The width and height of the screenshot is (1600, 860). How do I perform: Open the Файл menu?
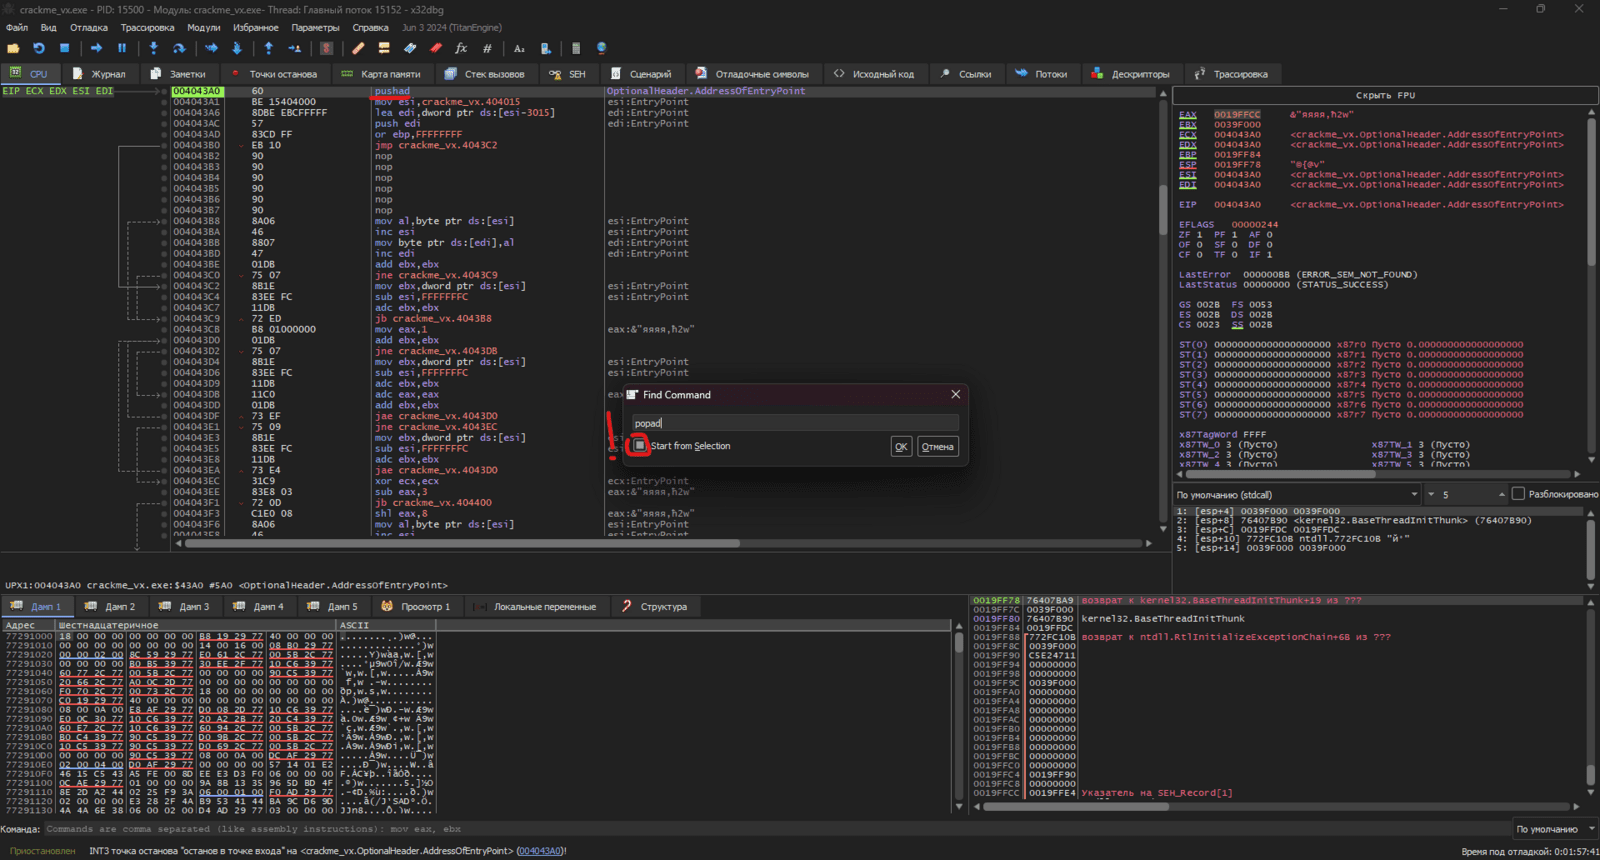[x=17, y=28]
